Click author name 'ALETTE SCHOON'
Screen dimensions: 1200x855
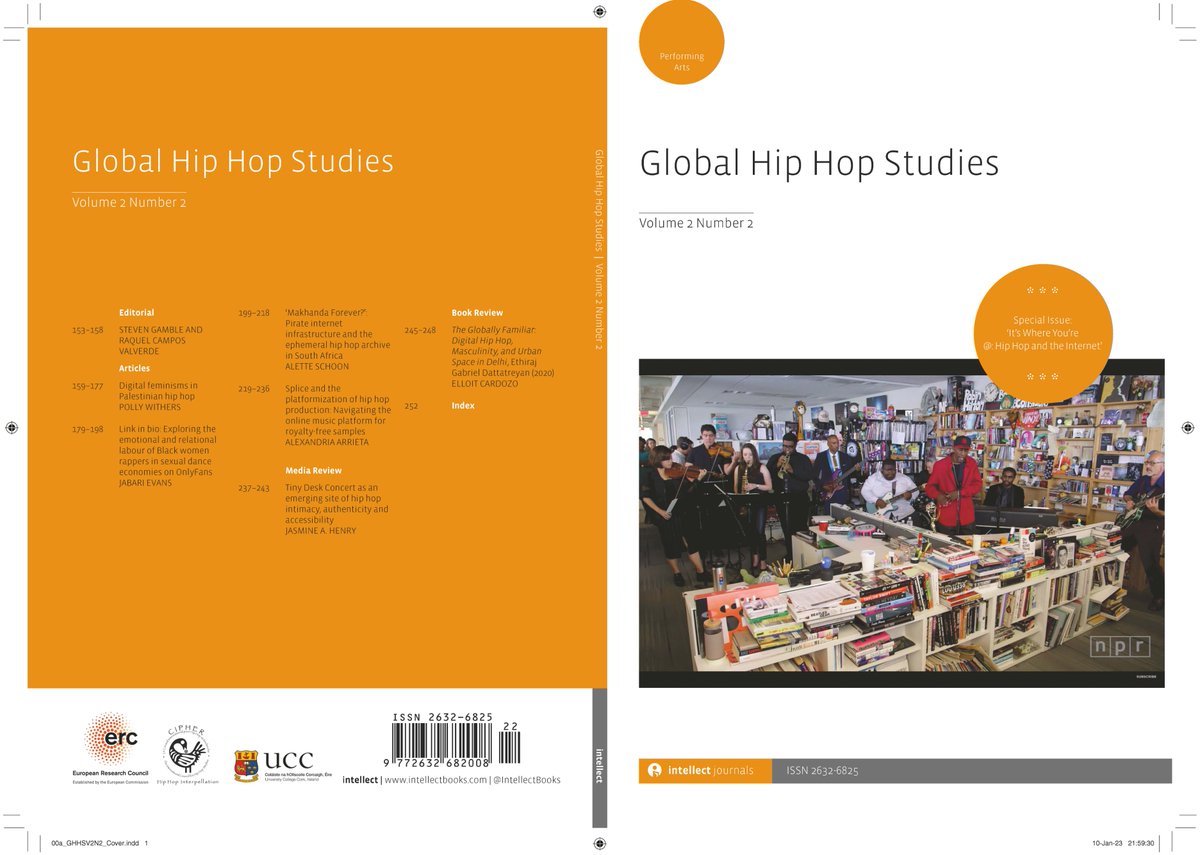[x=317, y=367]
